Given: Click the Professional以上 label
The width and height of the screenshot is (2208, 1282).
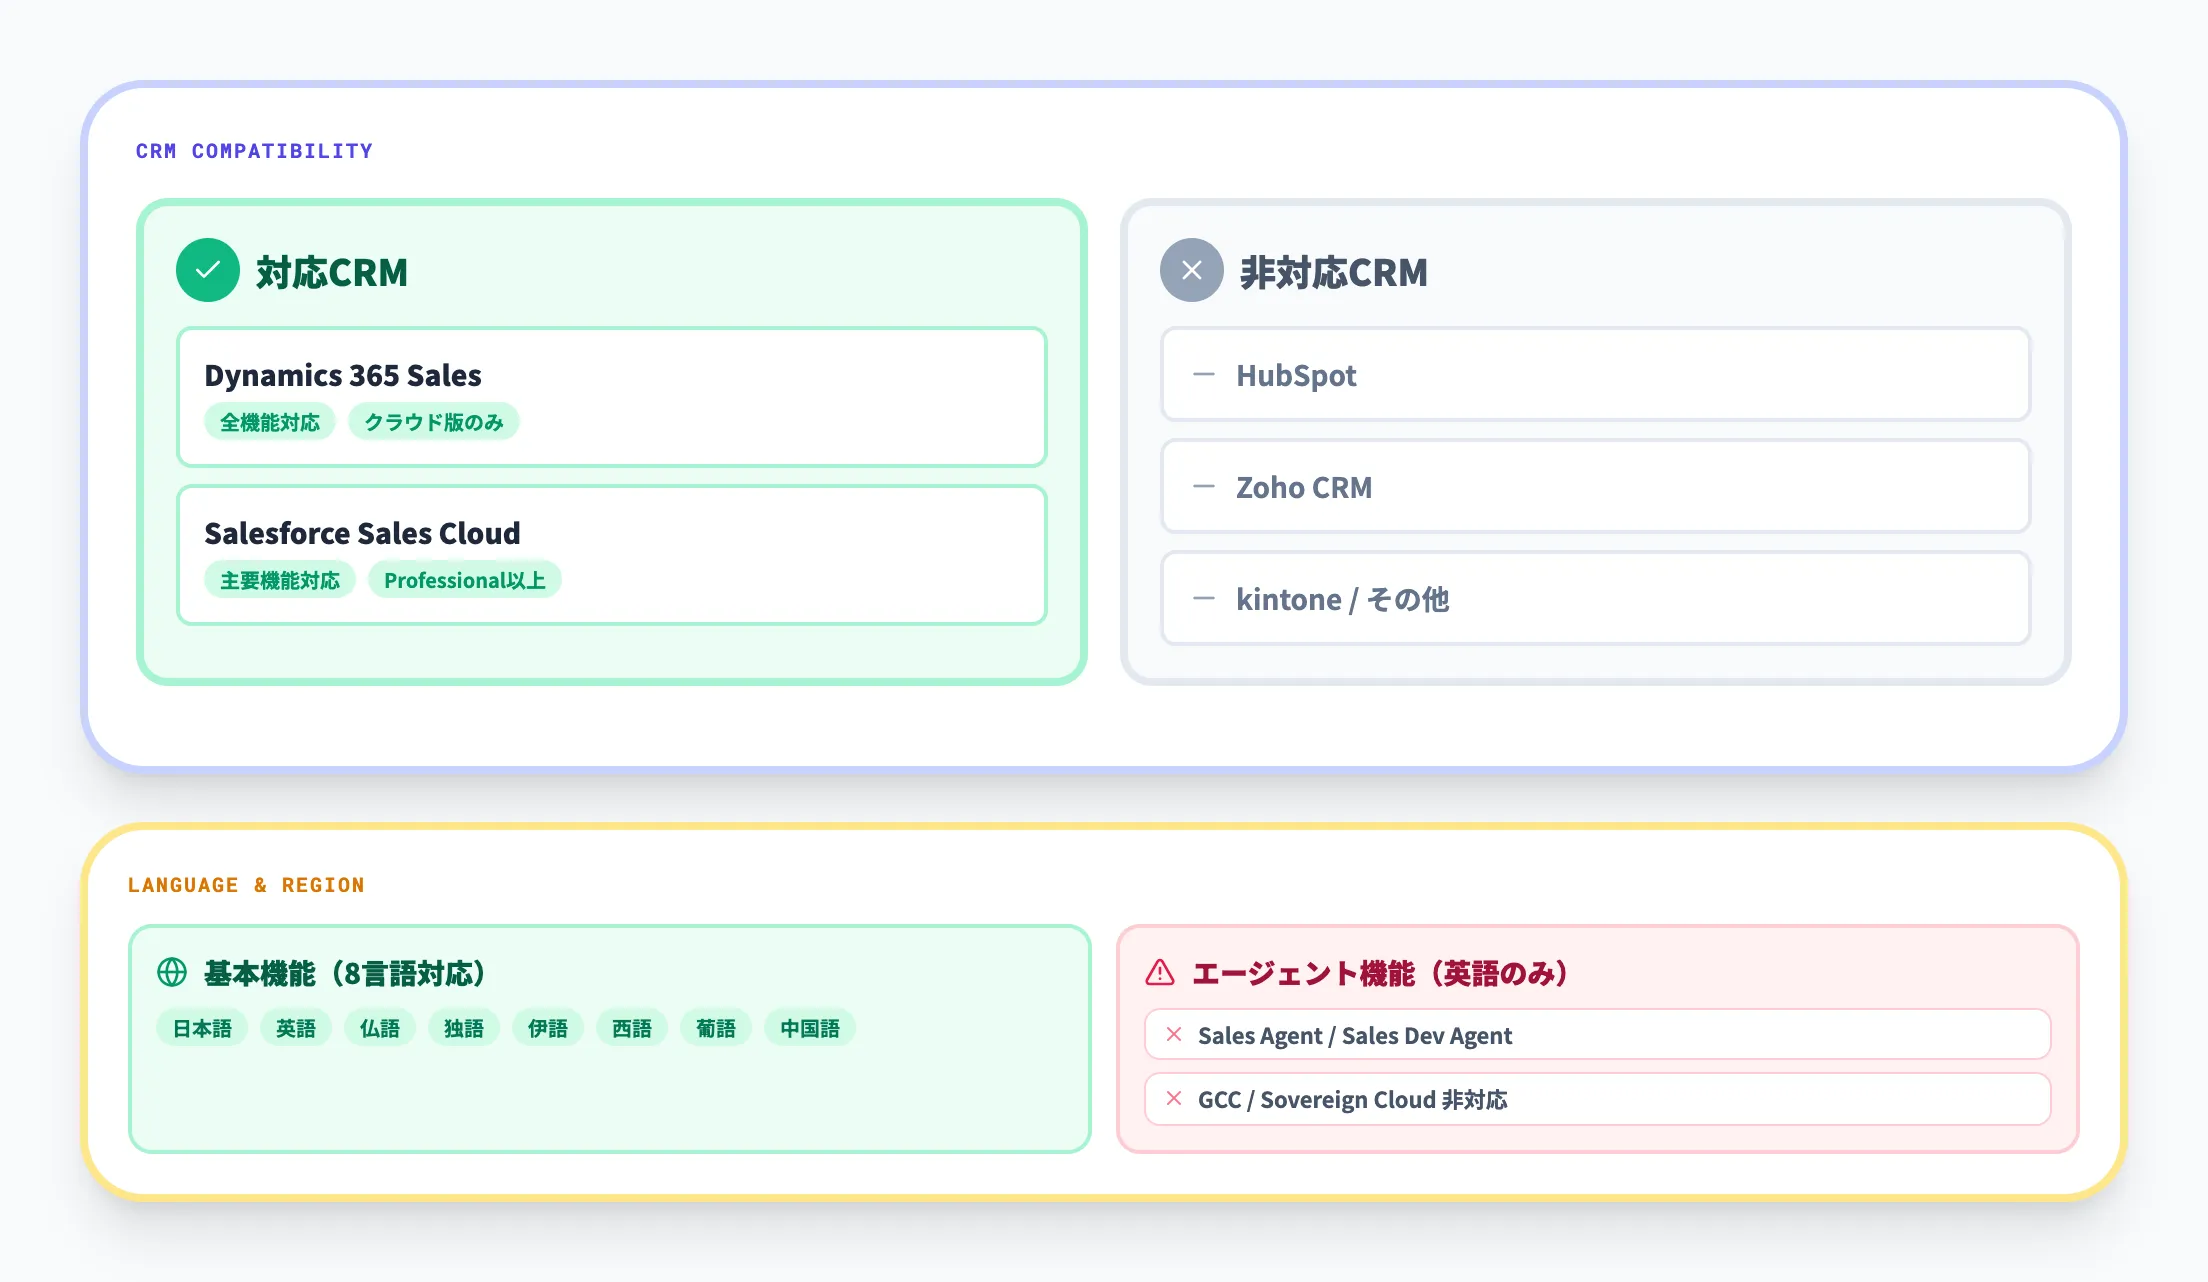Looking at the screenshot, I should [464, 579].
